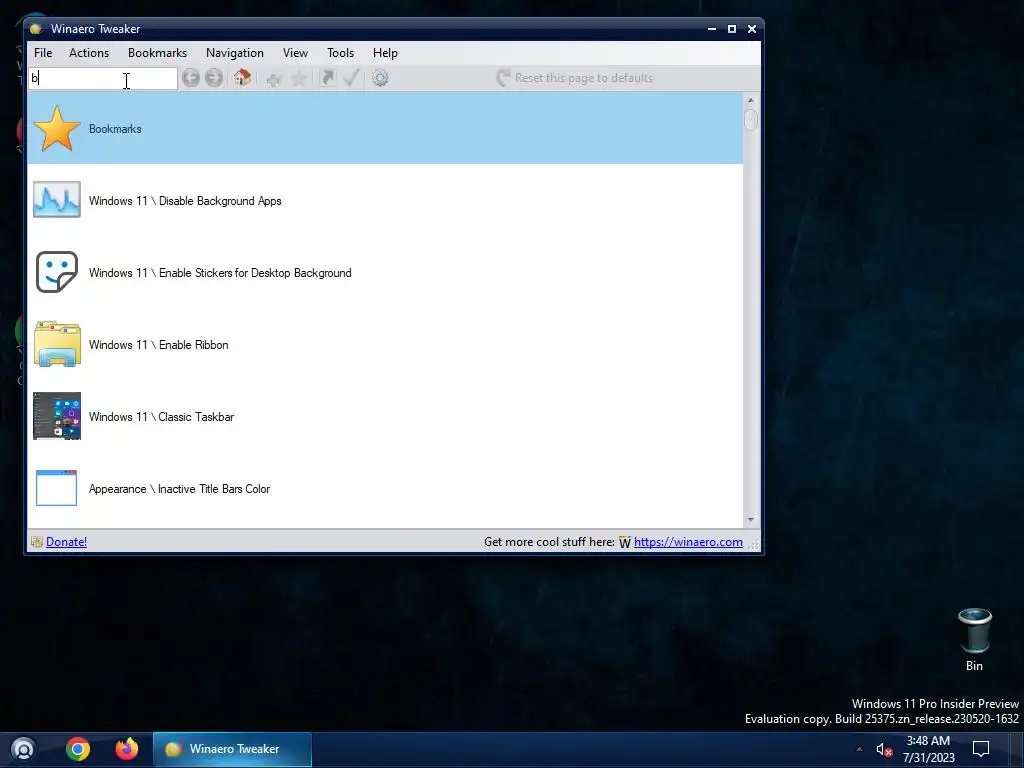
Task: Click the Disable Background Apps graph icon
Action: point(57,200)
